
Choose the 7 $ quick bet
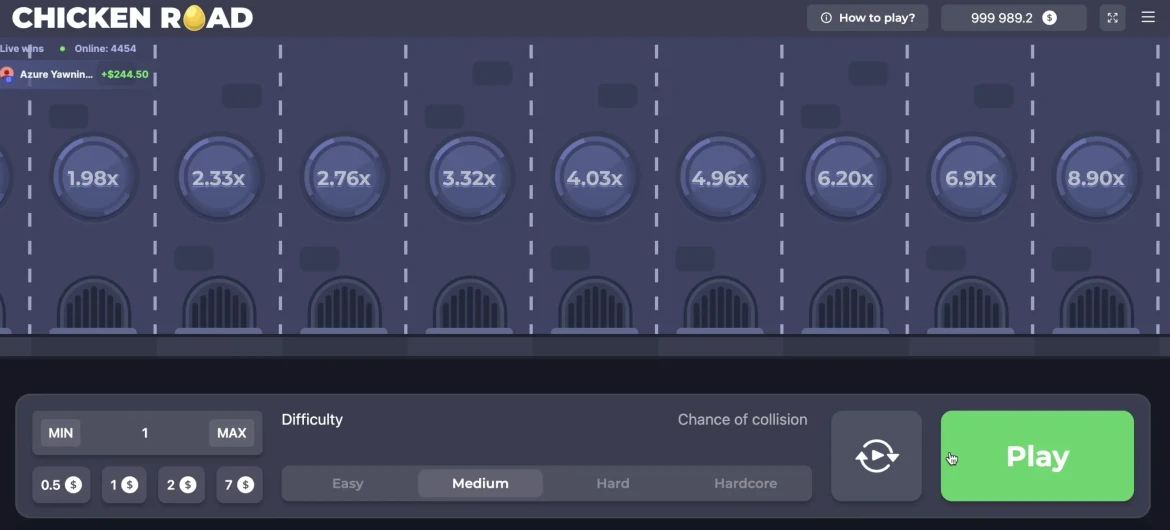tap(239, 485)
